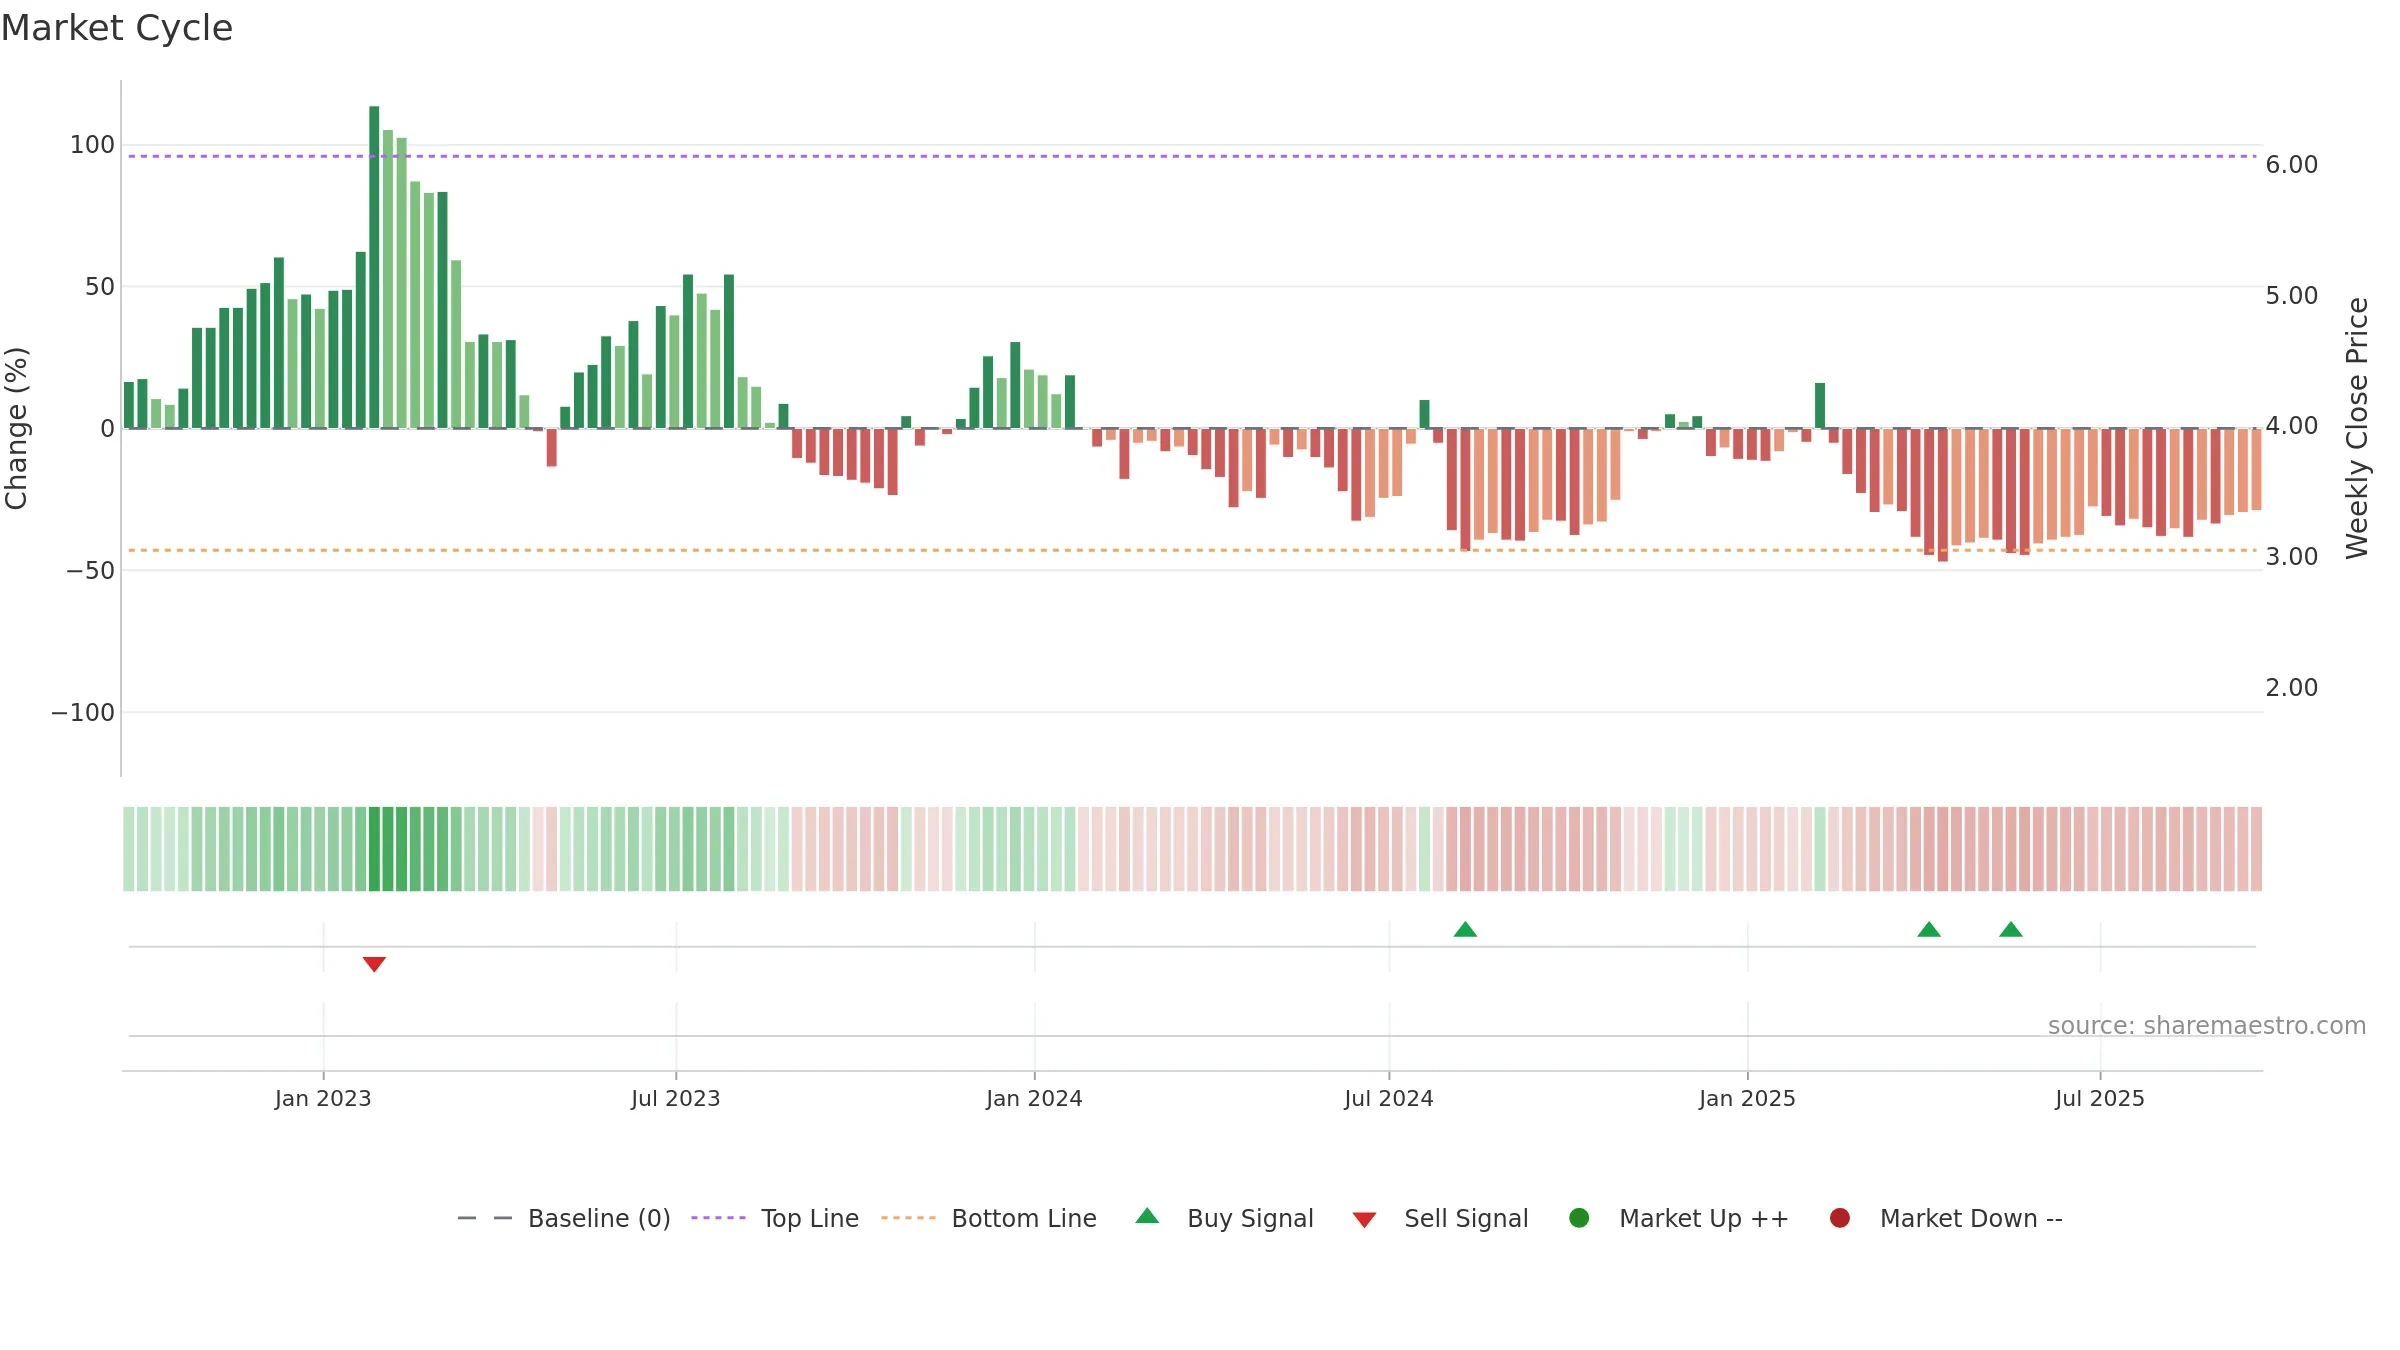This screenshot has width=2400, height=1350.
Task: Click the 5.00 price tick label
Action: tap(2292, 296)
